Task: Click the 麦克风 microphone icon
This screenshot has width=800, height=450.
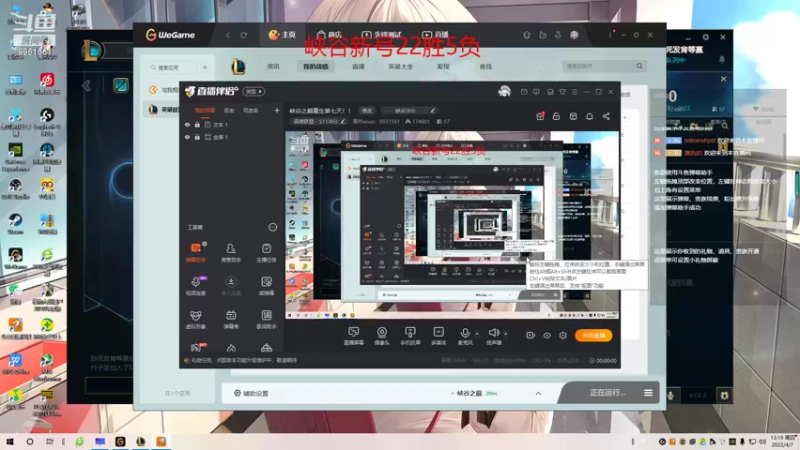Action: pyautogui.click(x=465, y=333)
